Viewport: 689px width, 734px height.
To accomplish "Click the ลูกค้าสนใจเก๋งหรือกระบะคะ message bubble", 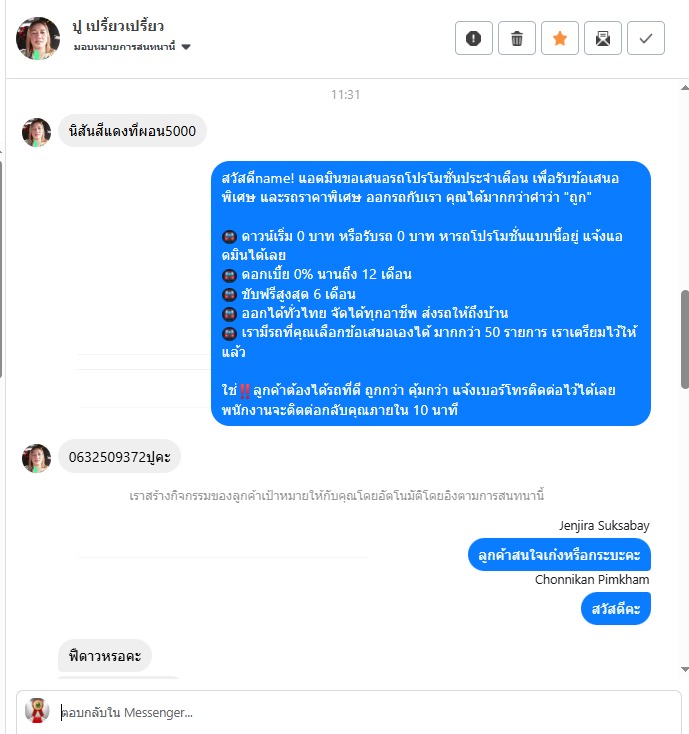I will coord(559,555).
